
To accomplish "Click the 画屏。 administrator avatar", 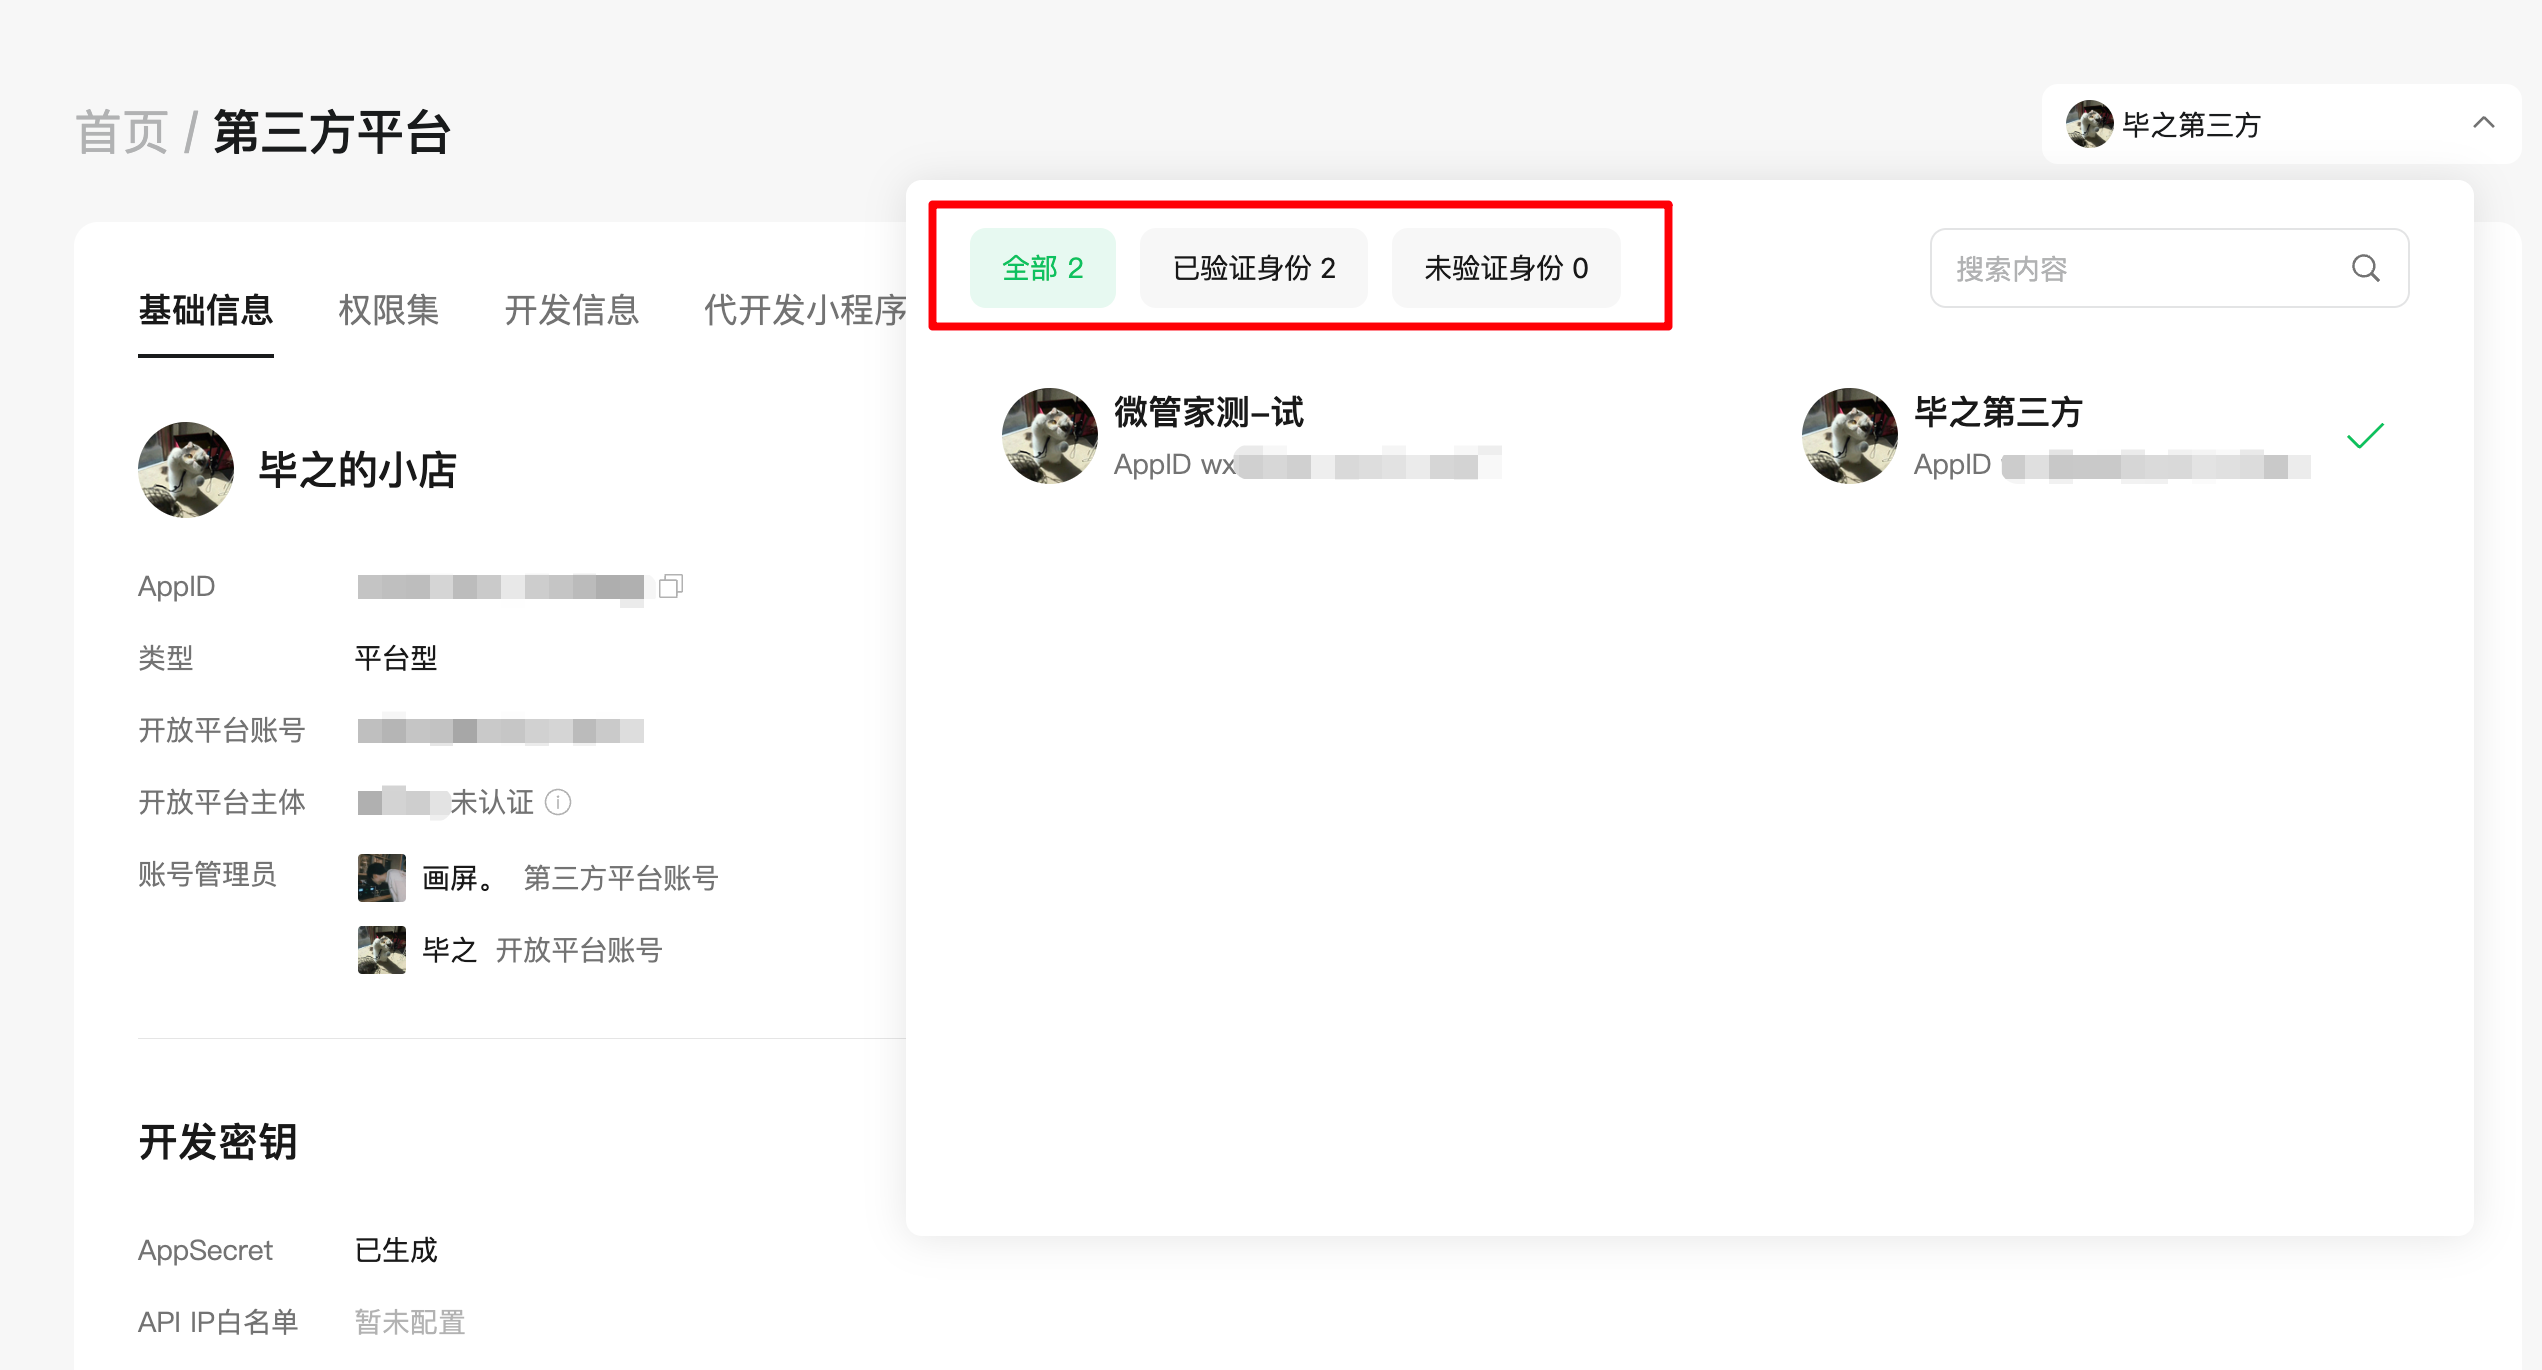I will [381, 878].
